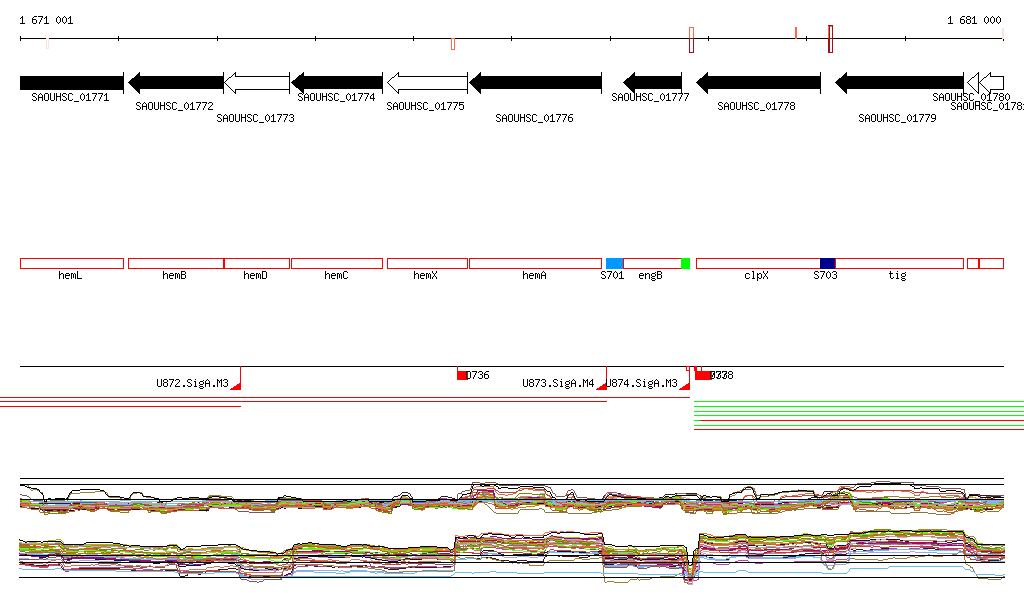Screen dimensions: 1024x611
Task: Select the dark blue S703 segment box
Action: 828,264
